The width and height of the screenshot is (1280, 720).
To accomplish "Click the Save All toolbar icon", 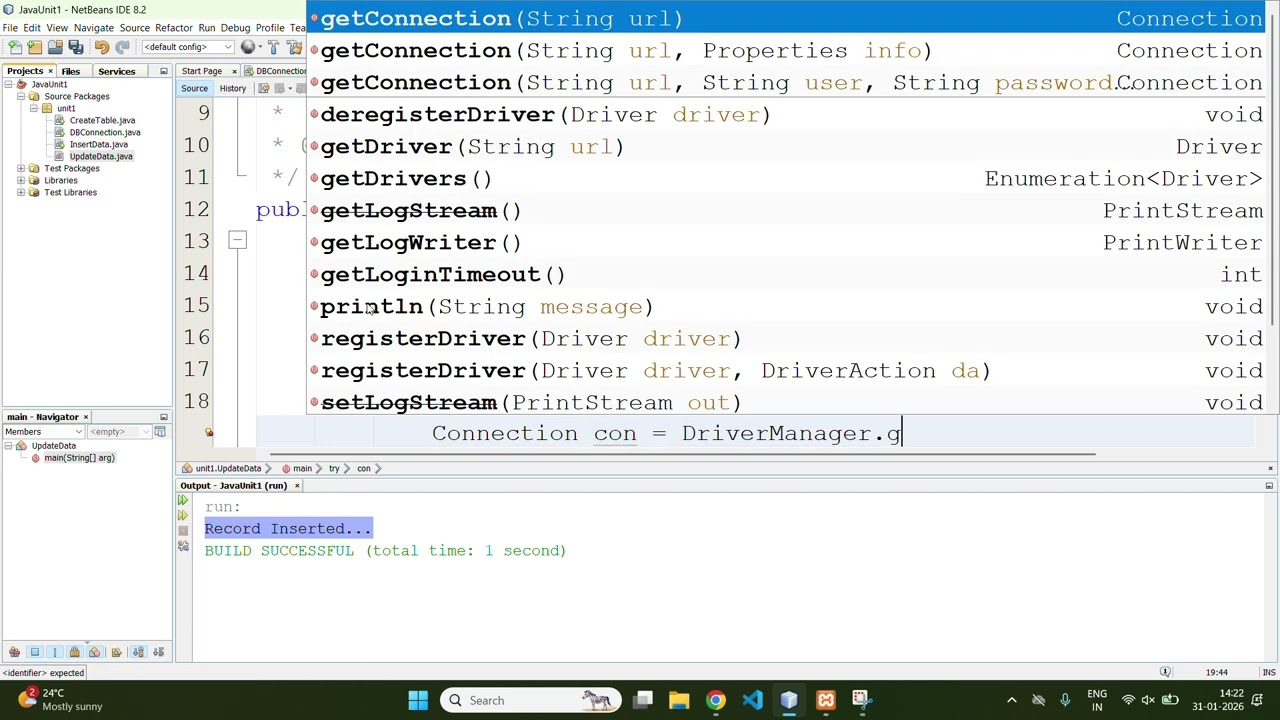I will pyautogui.click(x=75, y=47).
